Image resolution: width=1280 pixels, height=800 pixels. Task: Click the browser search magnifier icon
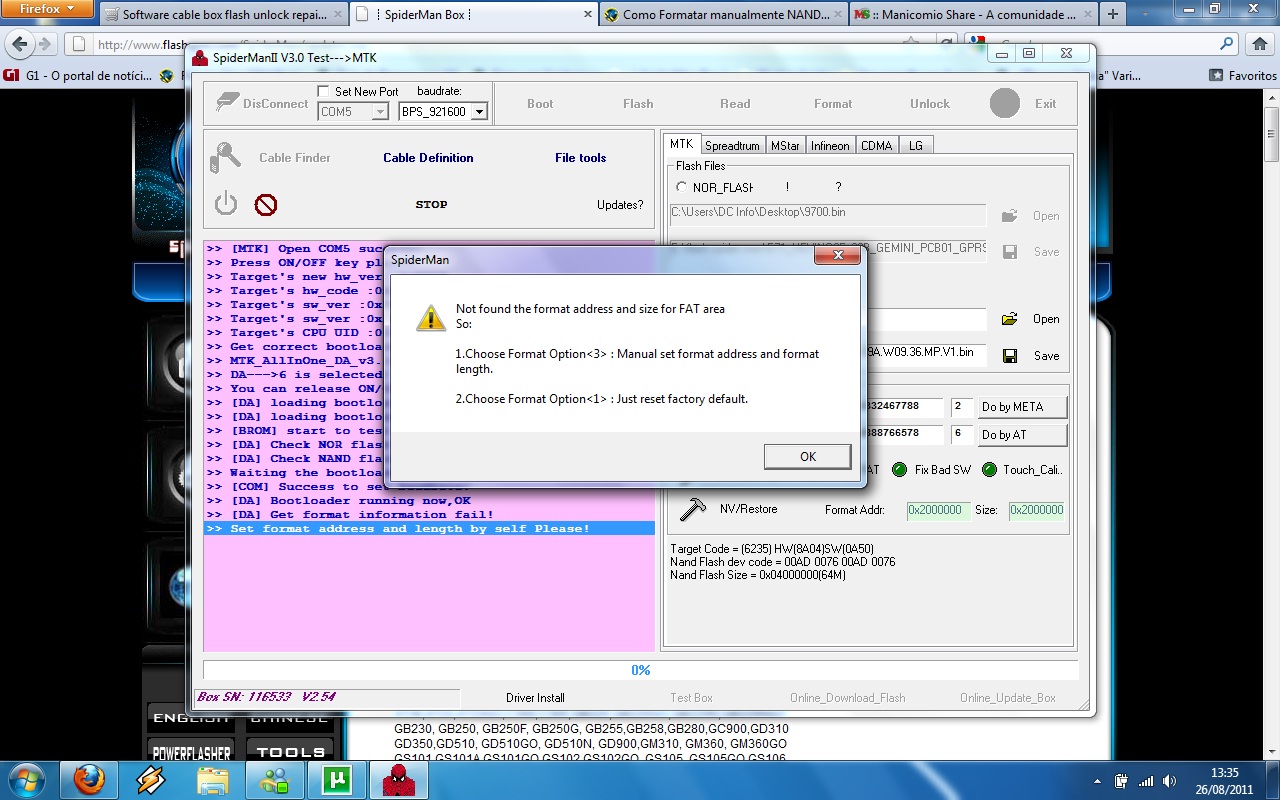[1227, 44]
